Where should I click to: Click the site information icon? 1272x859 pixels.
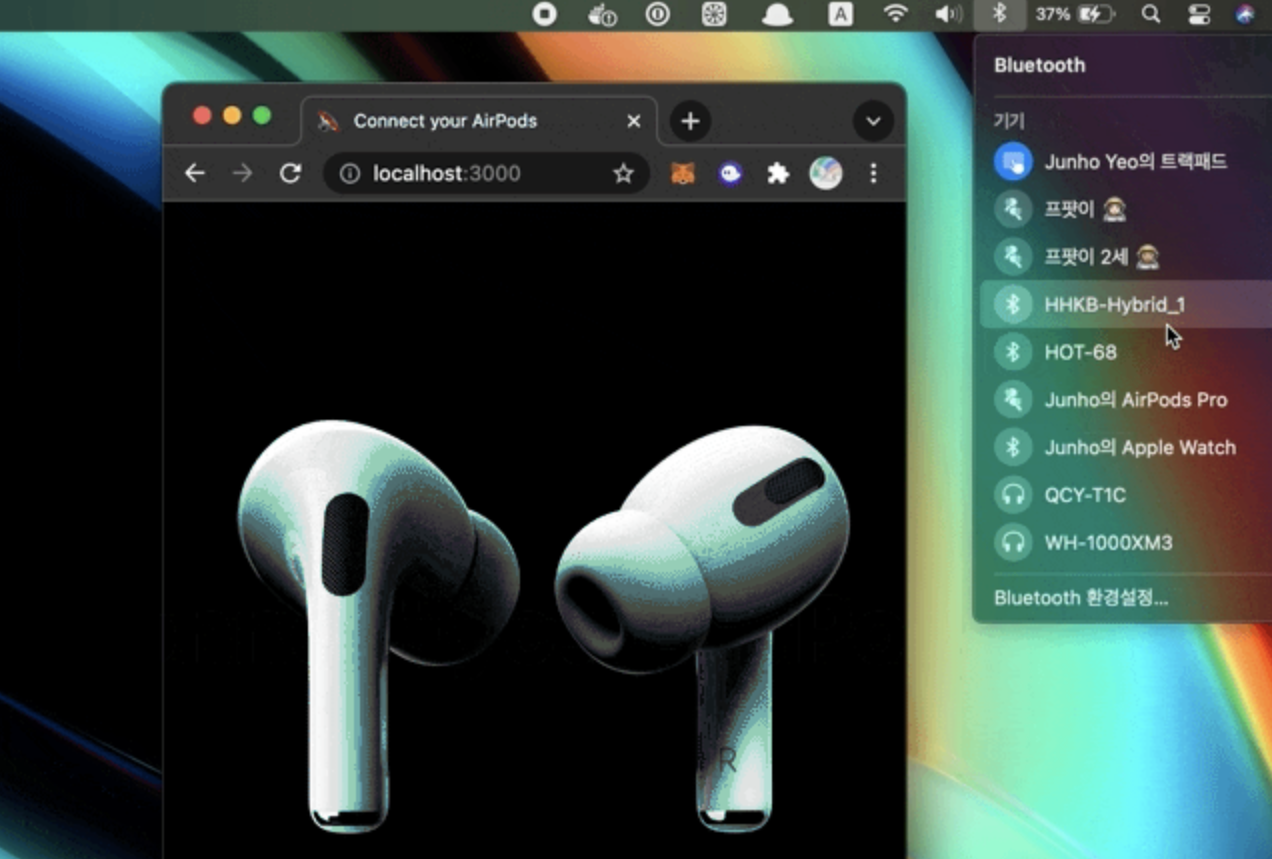[350, 174]
